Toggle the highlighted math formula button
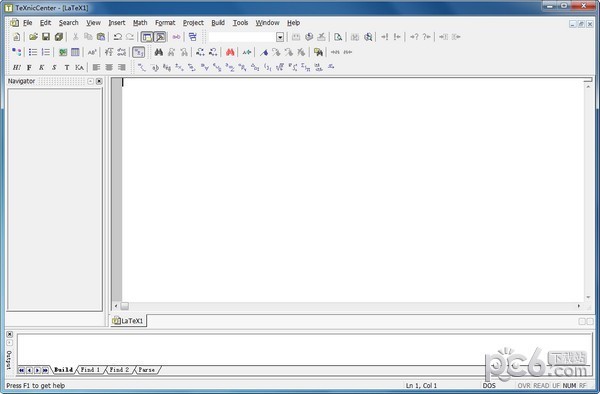This screenshot has width=600, height=394. pos(139,52)
